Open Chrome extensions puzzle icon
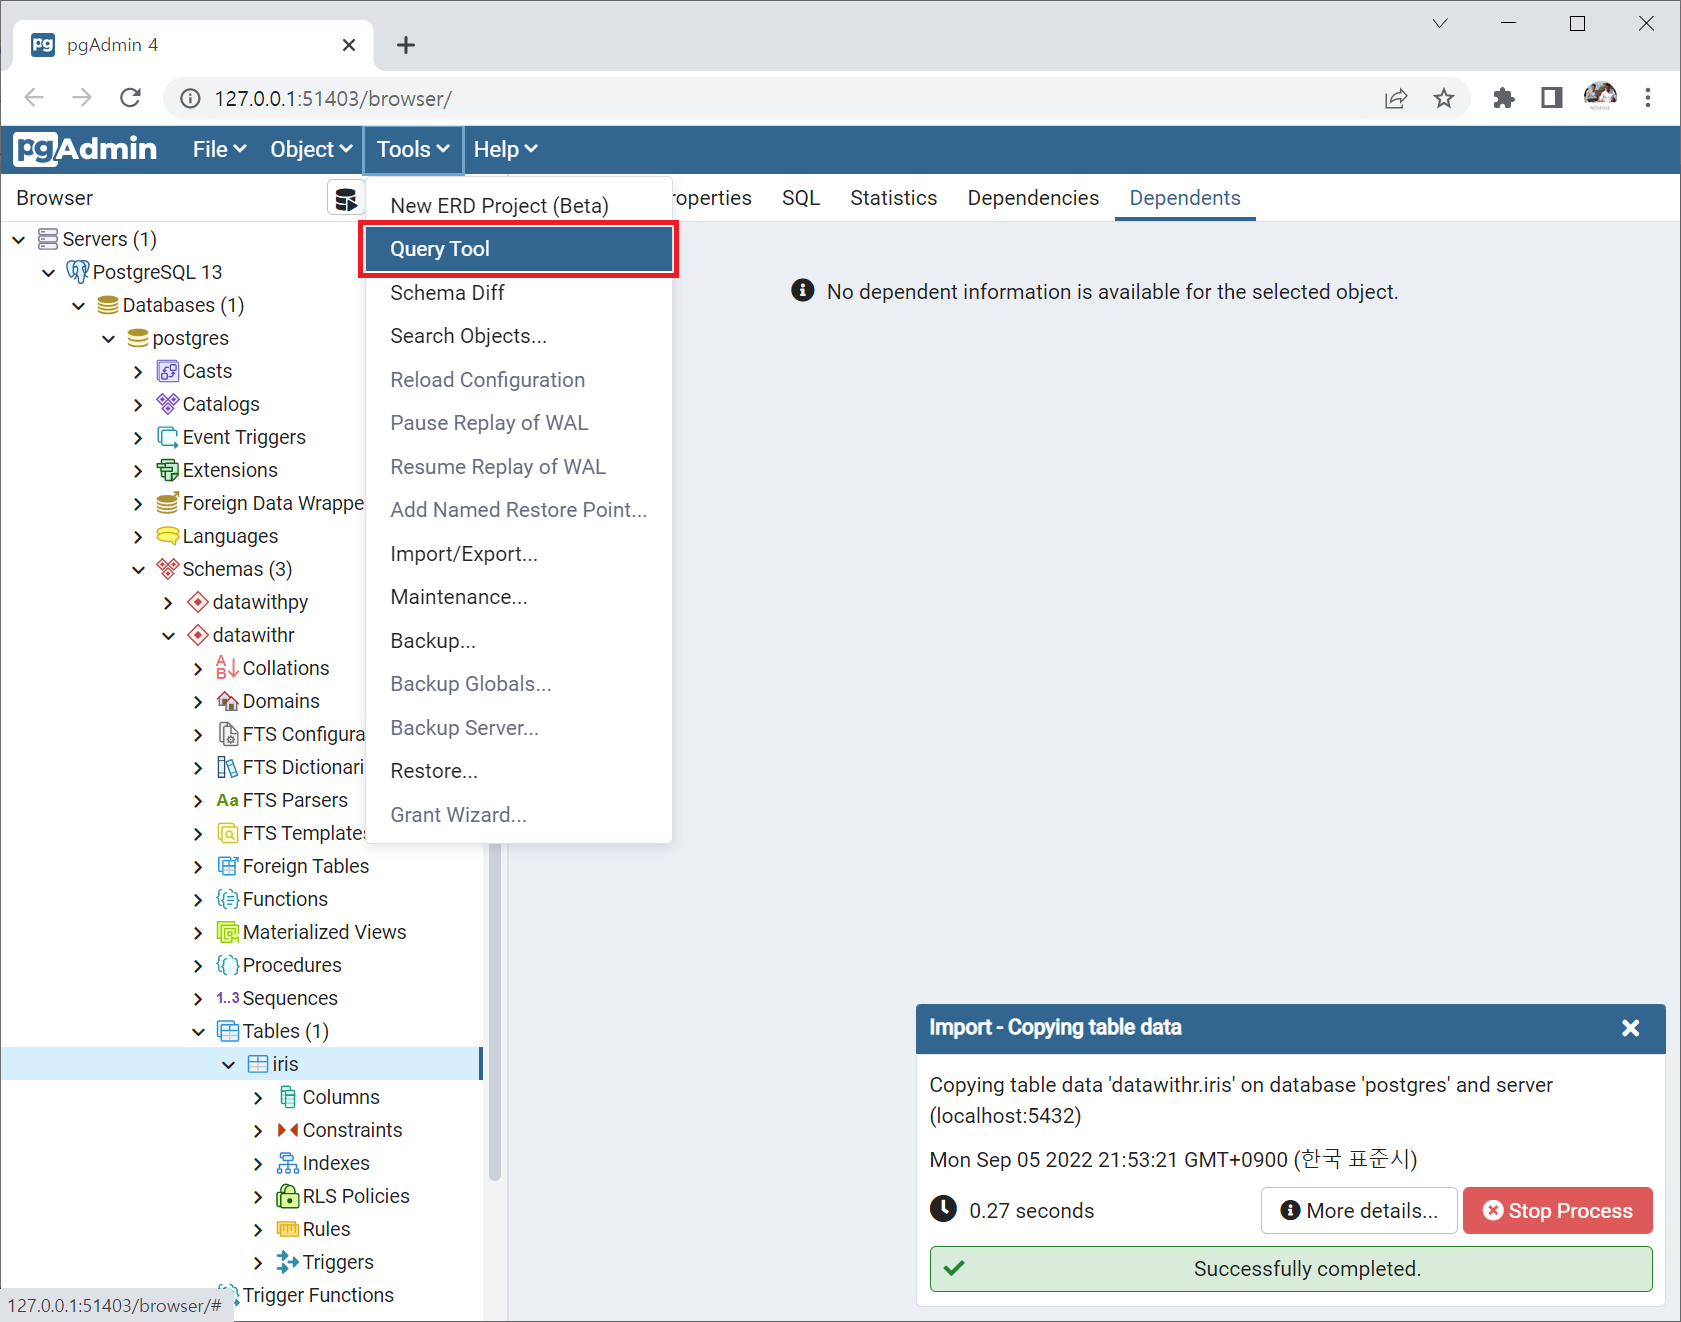The image size is (1681, 1322). pos(1503,98)
